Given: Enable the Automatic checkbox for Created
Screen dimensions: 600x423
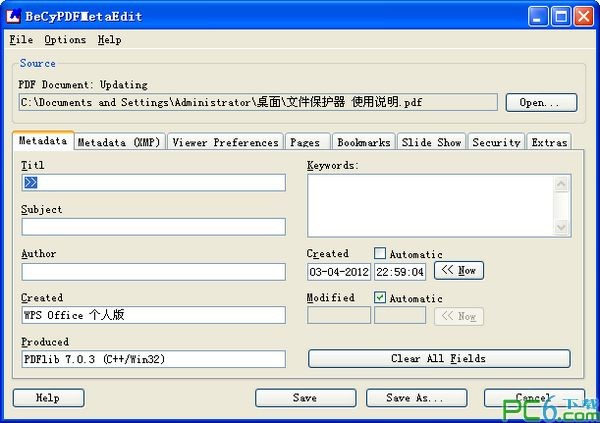Looking at the screenshot, I should [380, 253].
